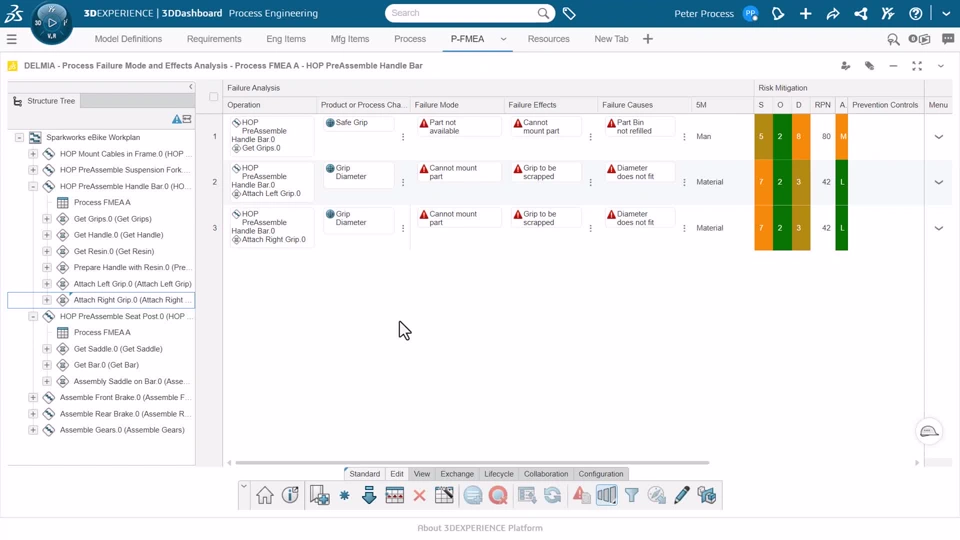
Task: Click the blue down arrow toolbar icon
Action: [x=369, y=495]
